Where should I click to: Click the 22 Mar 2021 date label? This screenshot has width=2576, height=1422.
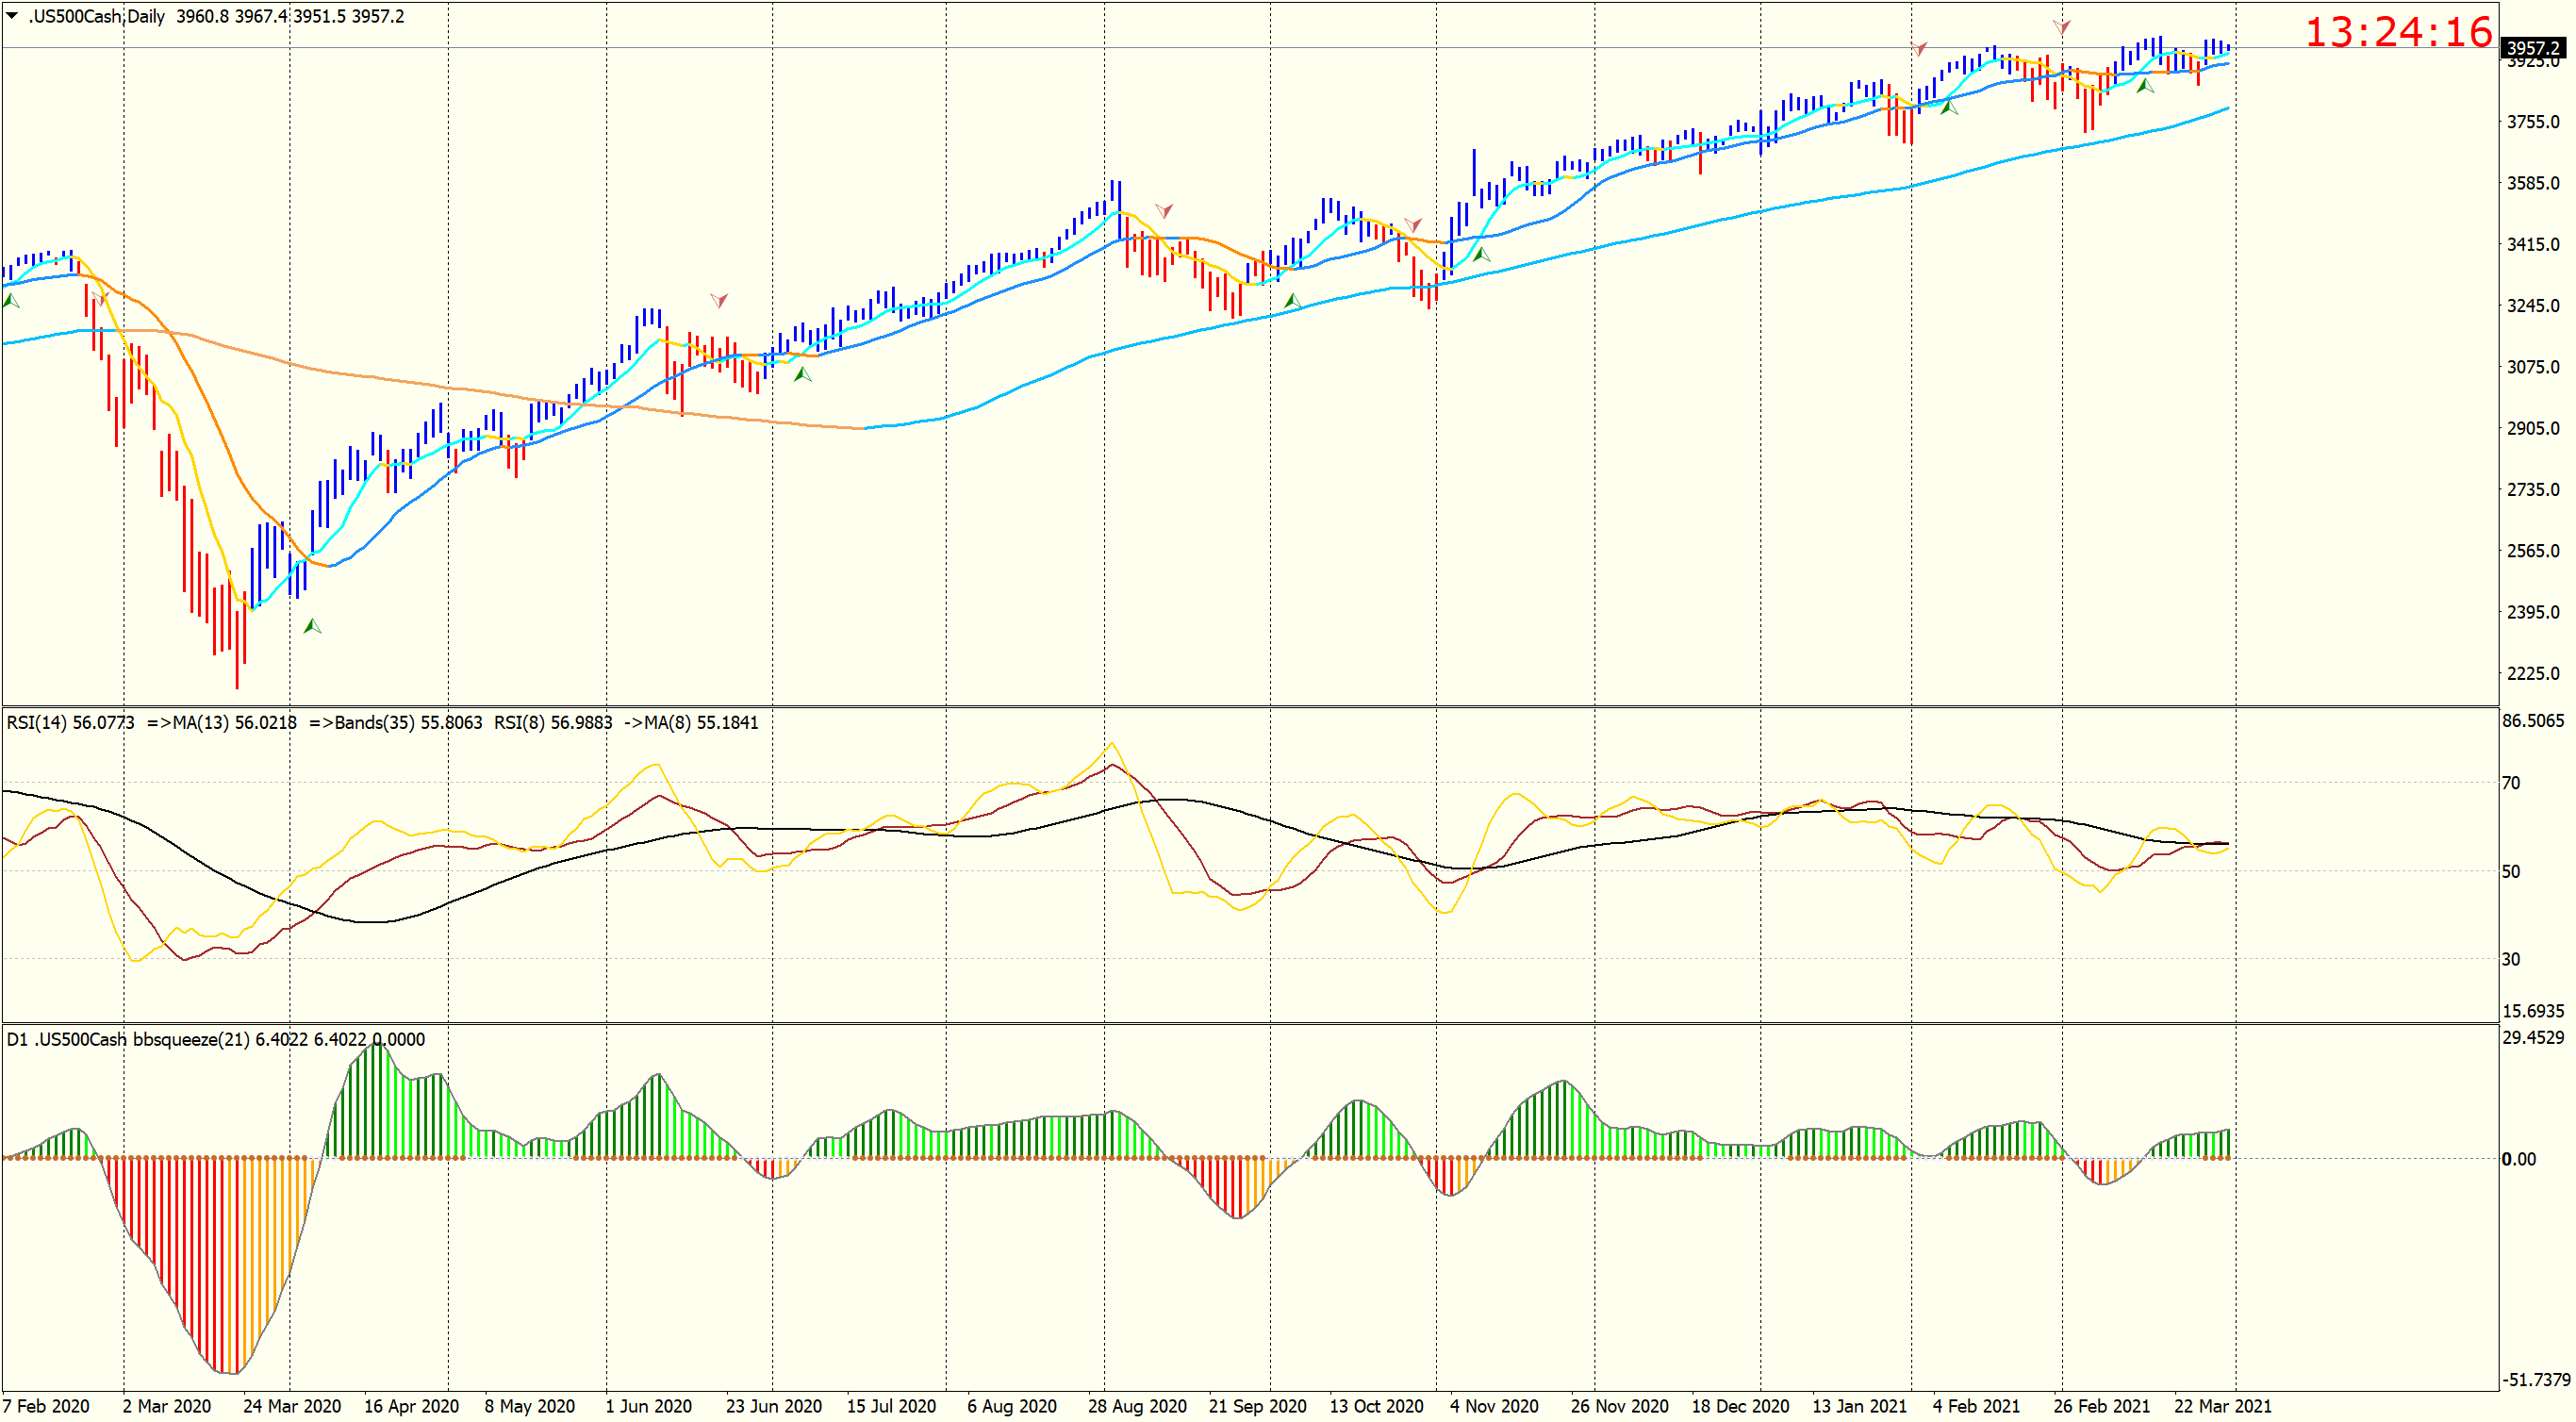2222,1406
